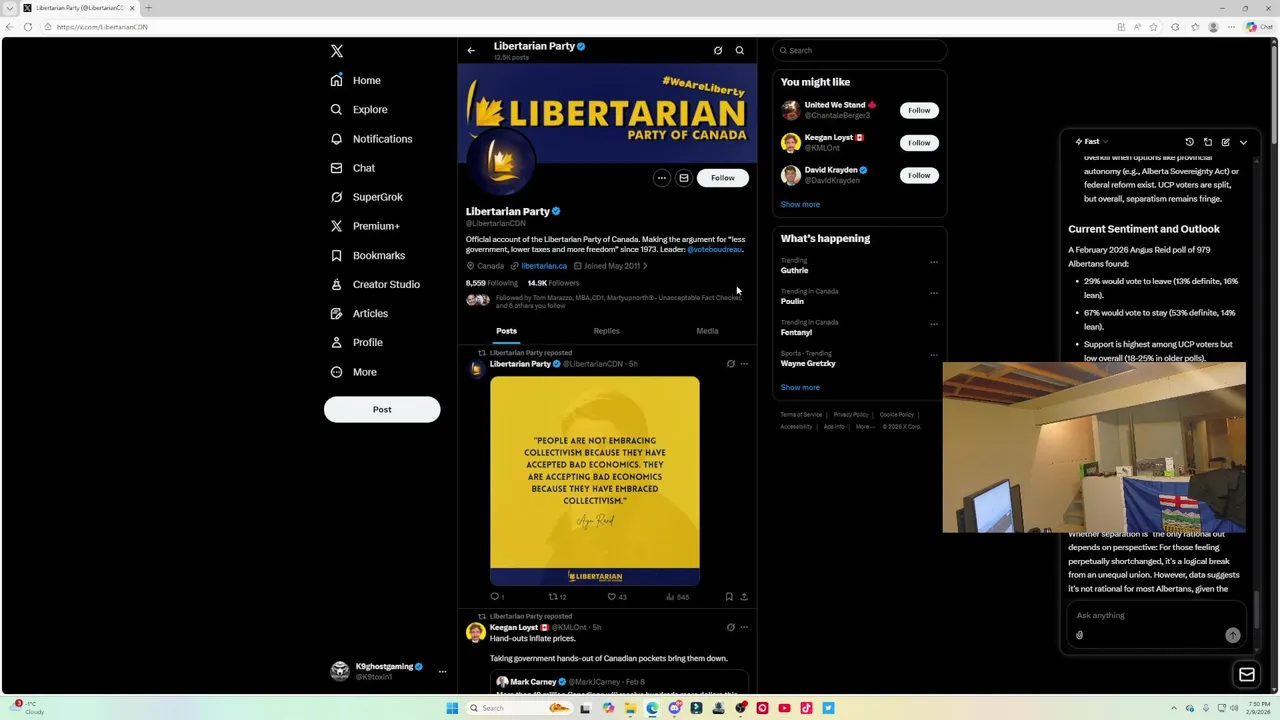Image resolution: width=1280 pixels, height=720 pixels.
Task: View the 8,559 Following list
Action: [x=491, y=283]
